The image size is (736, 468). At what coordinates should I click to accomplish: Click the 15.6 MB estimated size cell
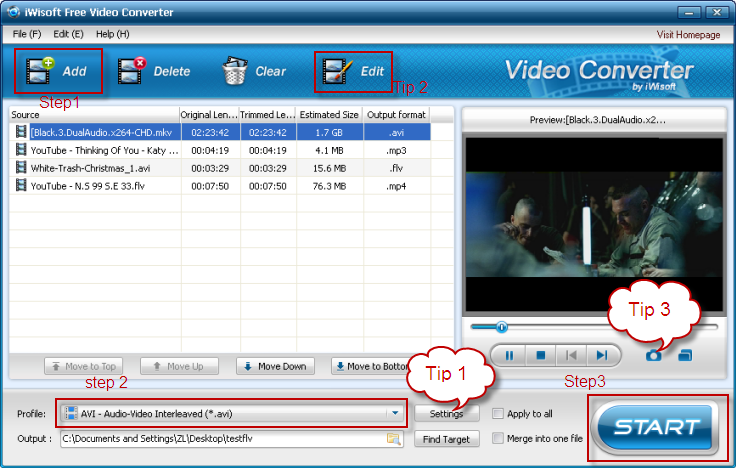(330, 168)
